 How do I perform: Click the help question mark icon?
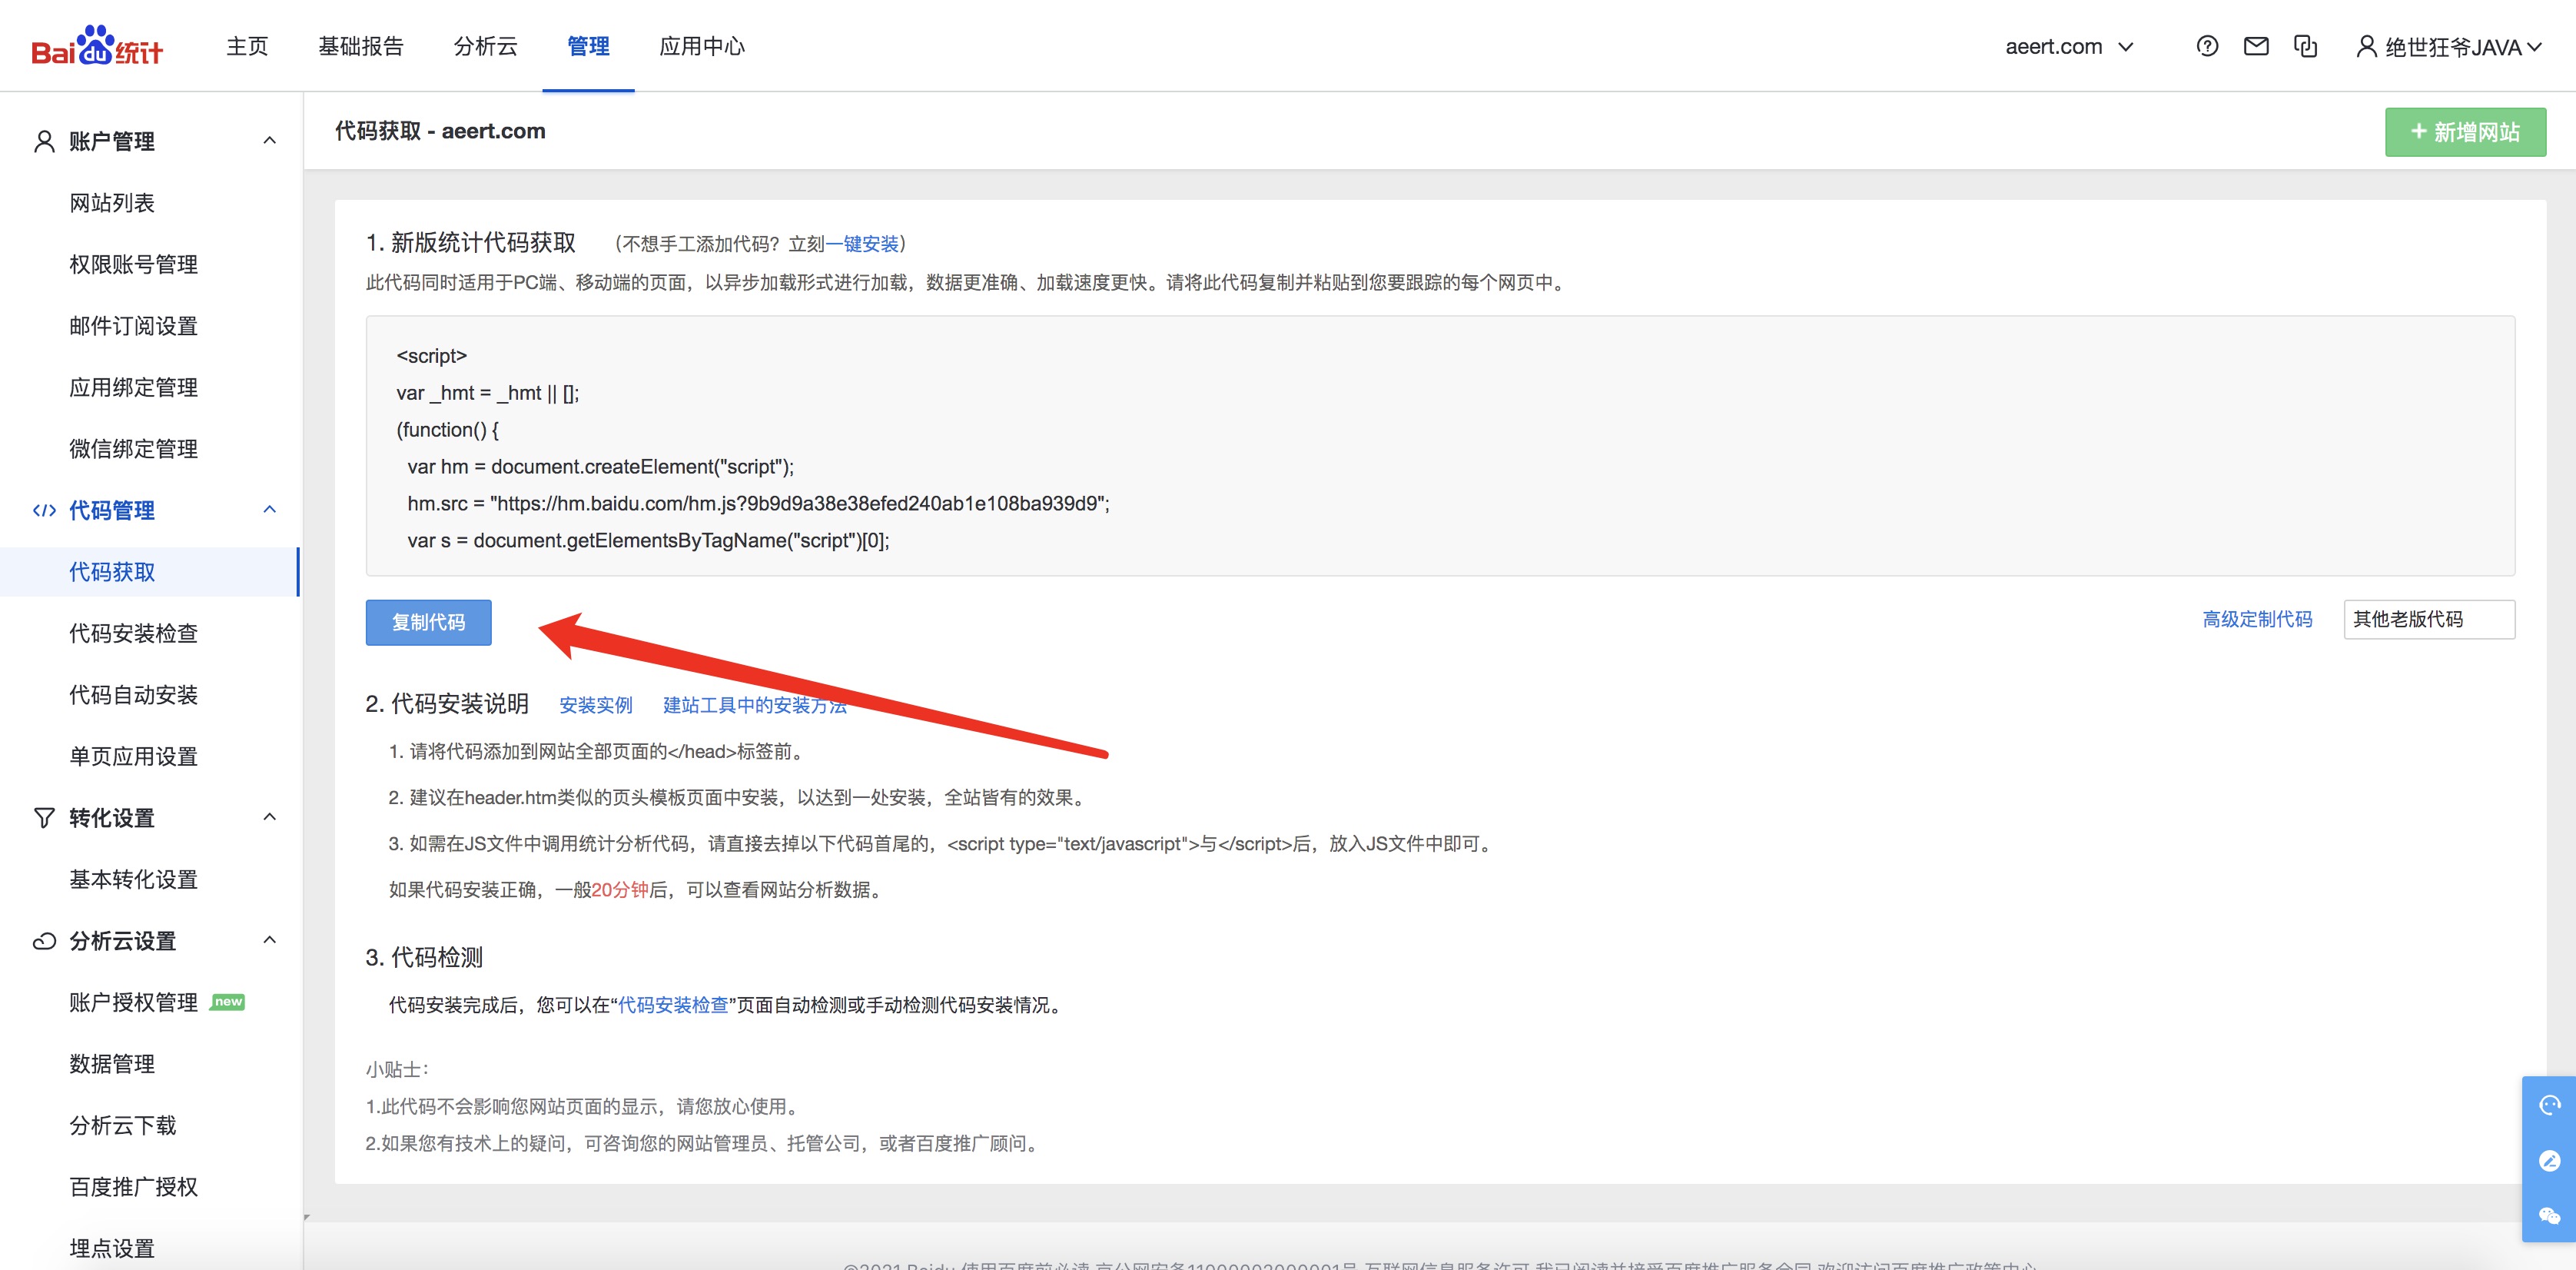click(2207, 46)
